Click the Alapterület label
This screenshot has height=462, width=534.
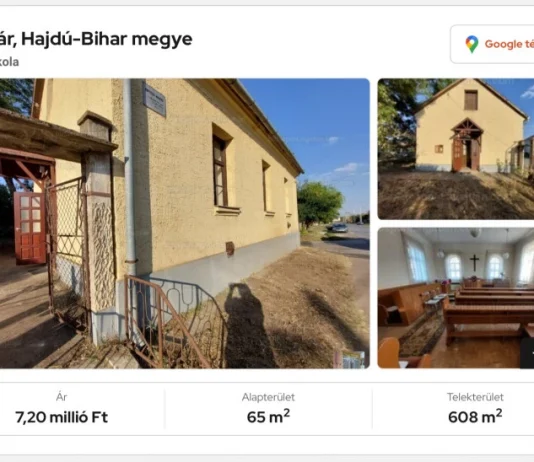point(268,397)
